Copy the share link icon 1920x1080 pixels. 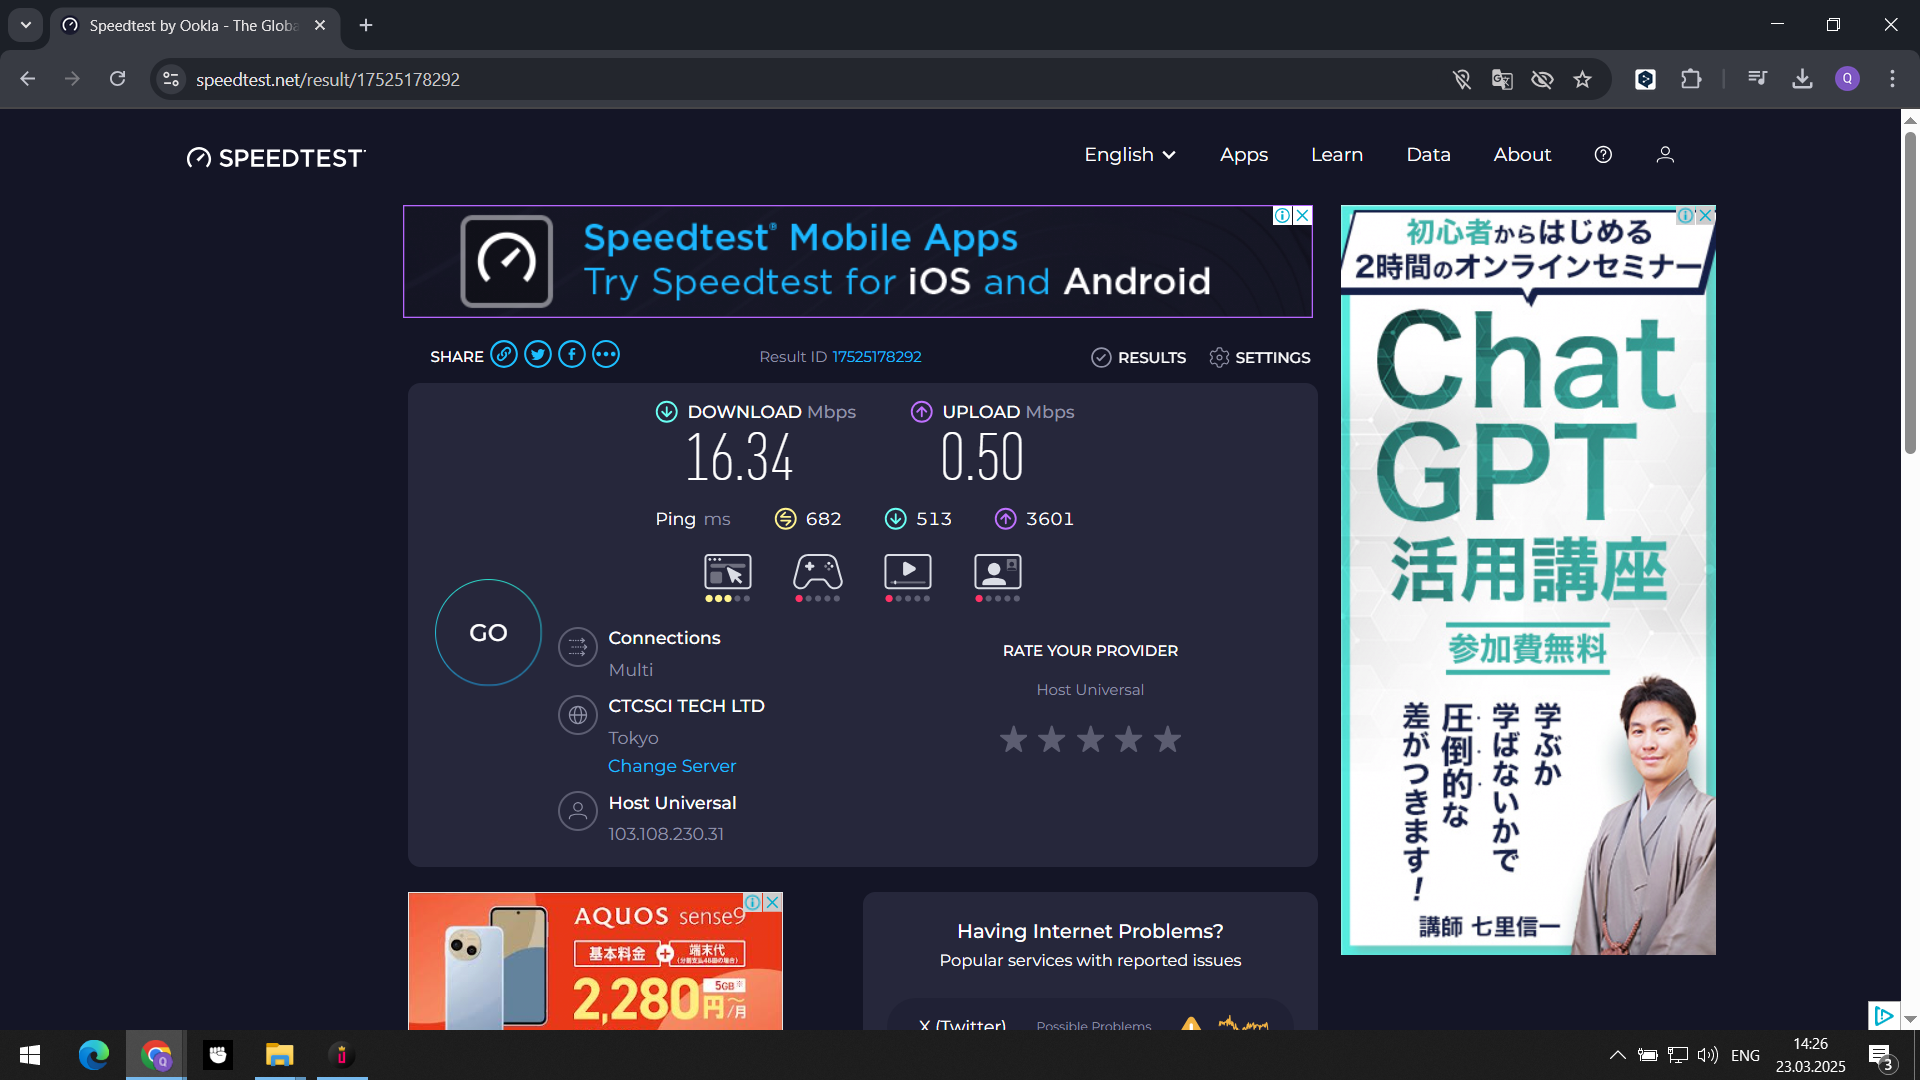coord(504,355)
